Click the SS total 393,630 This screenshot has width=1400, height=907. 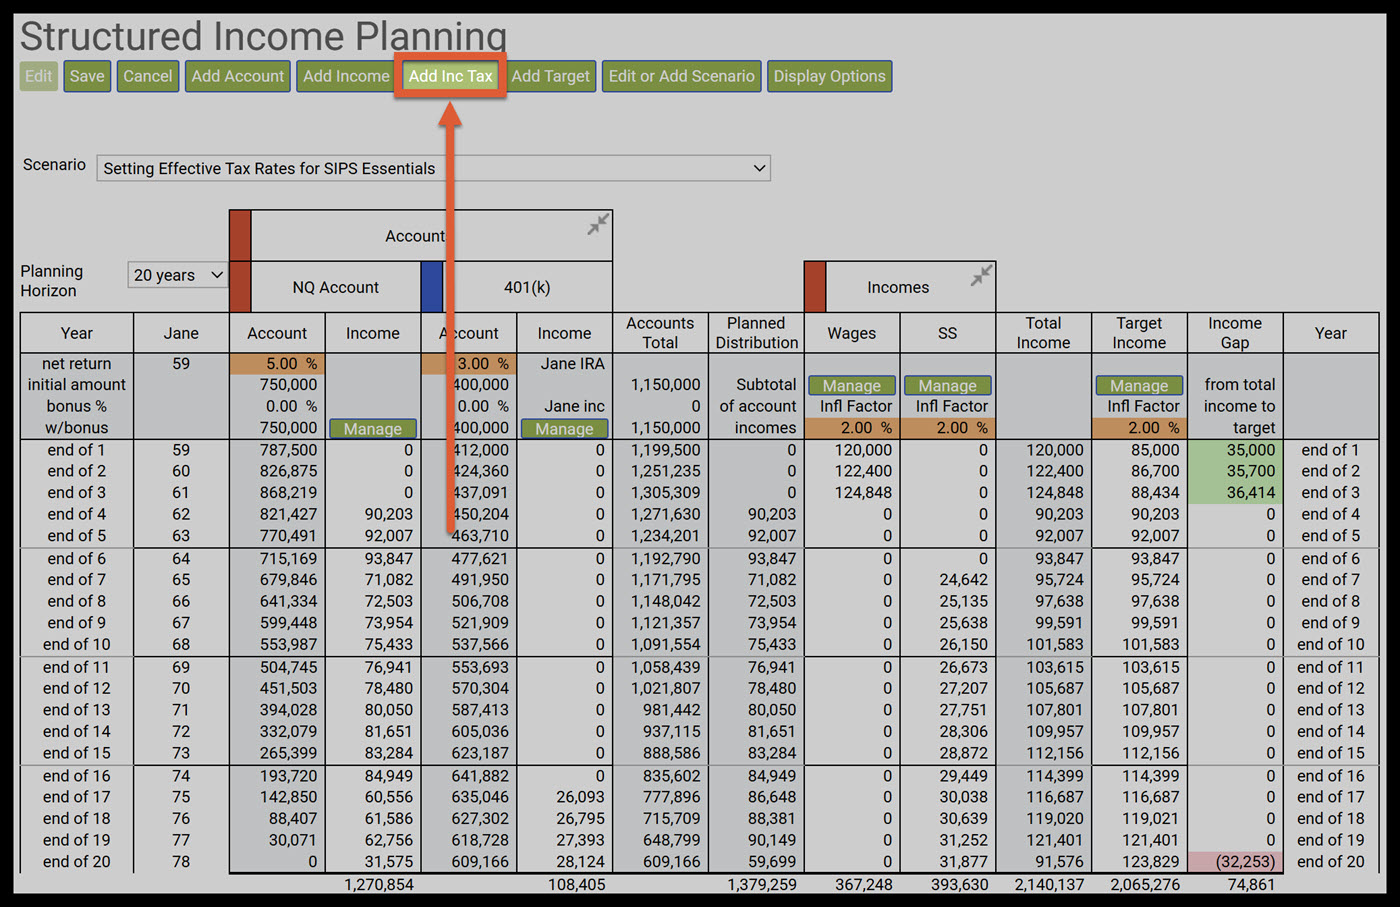960,885
